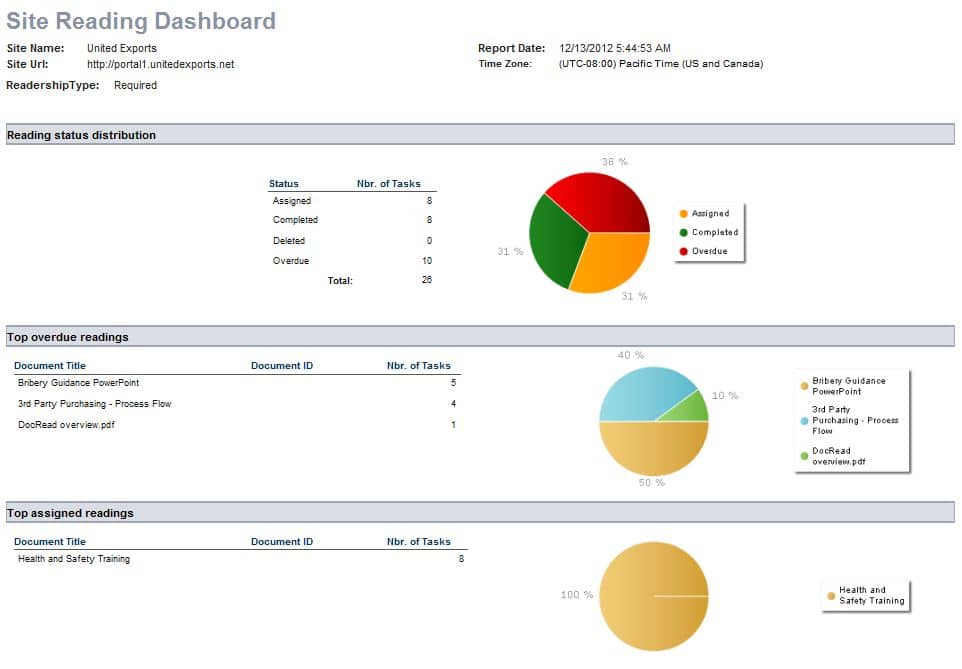
Task: Click the DocRead overview.pdf legend label
Action: (x=839, y=456)
